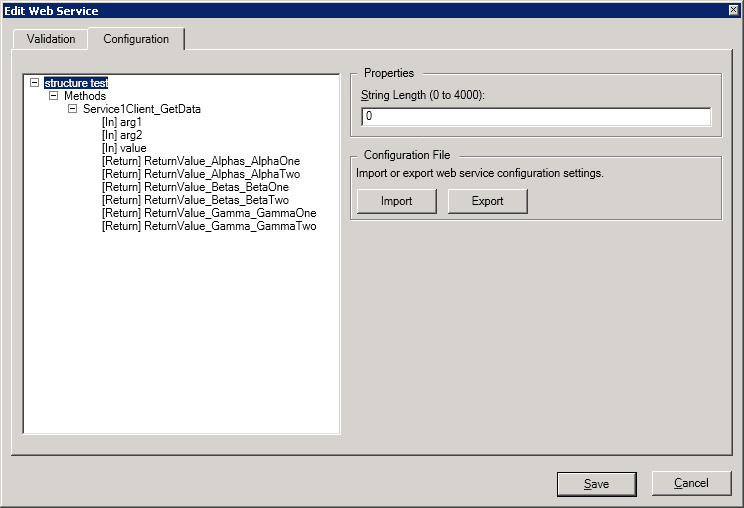Select ReturnValue_Betas_BetaTwo in the tree

[195, 200]
